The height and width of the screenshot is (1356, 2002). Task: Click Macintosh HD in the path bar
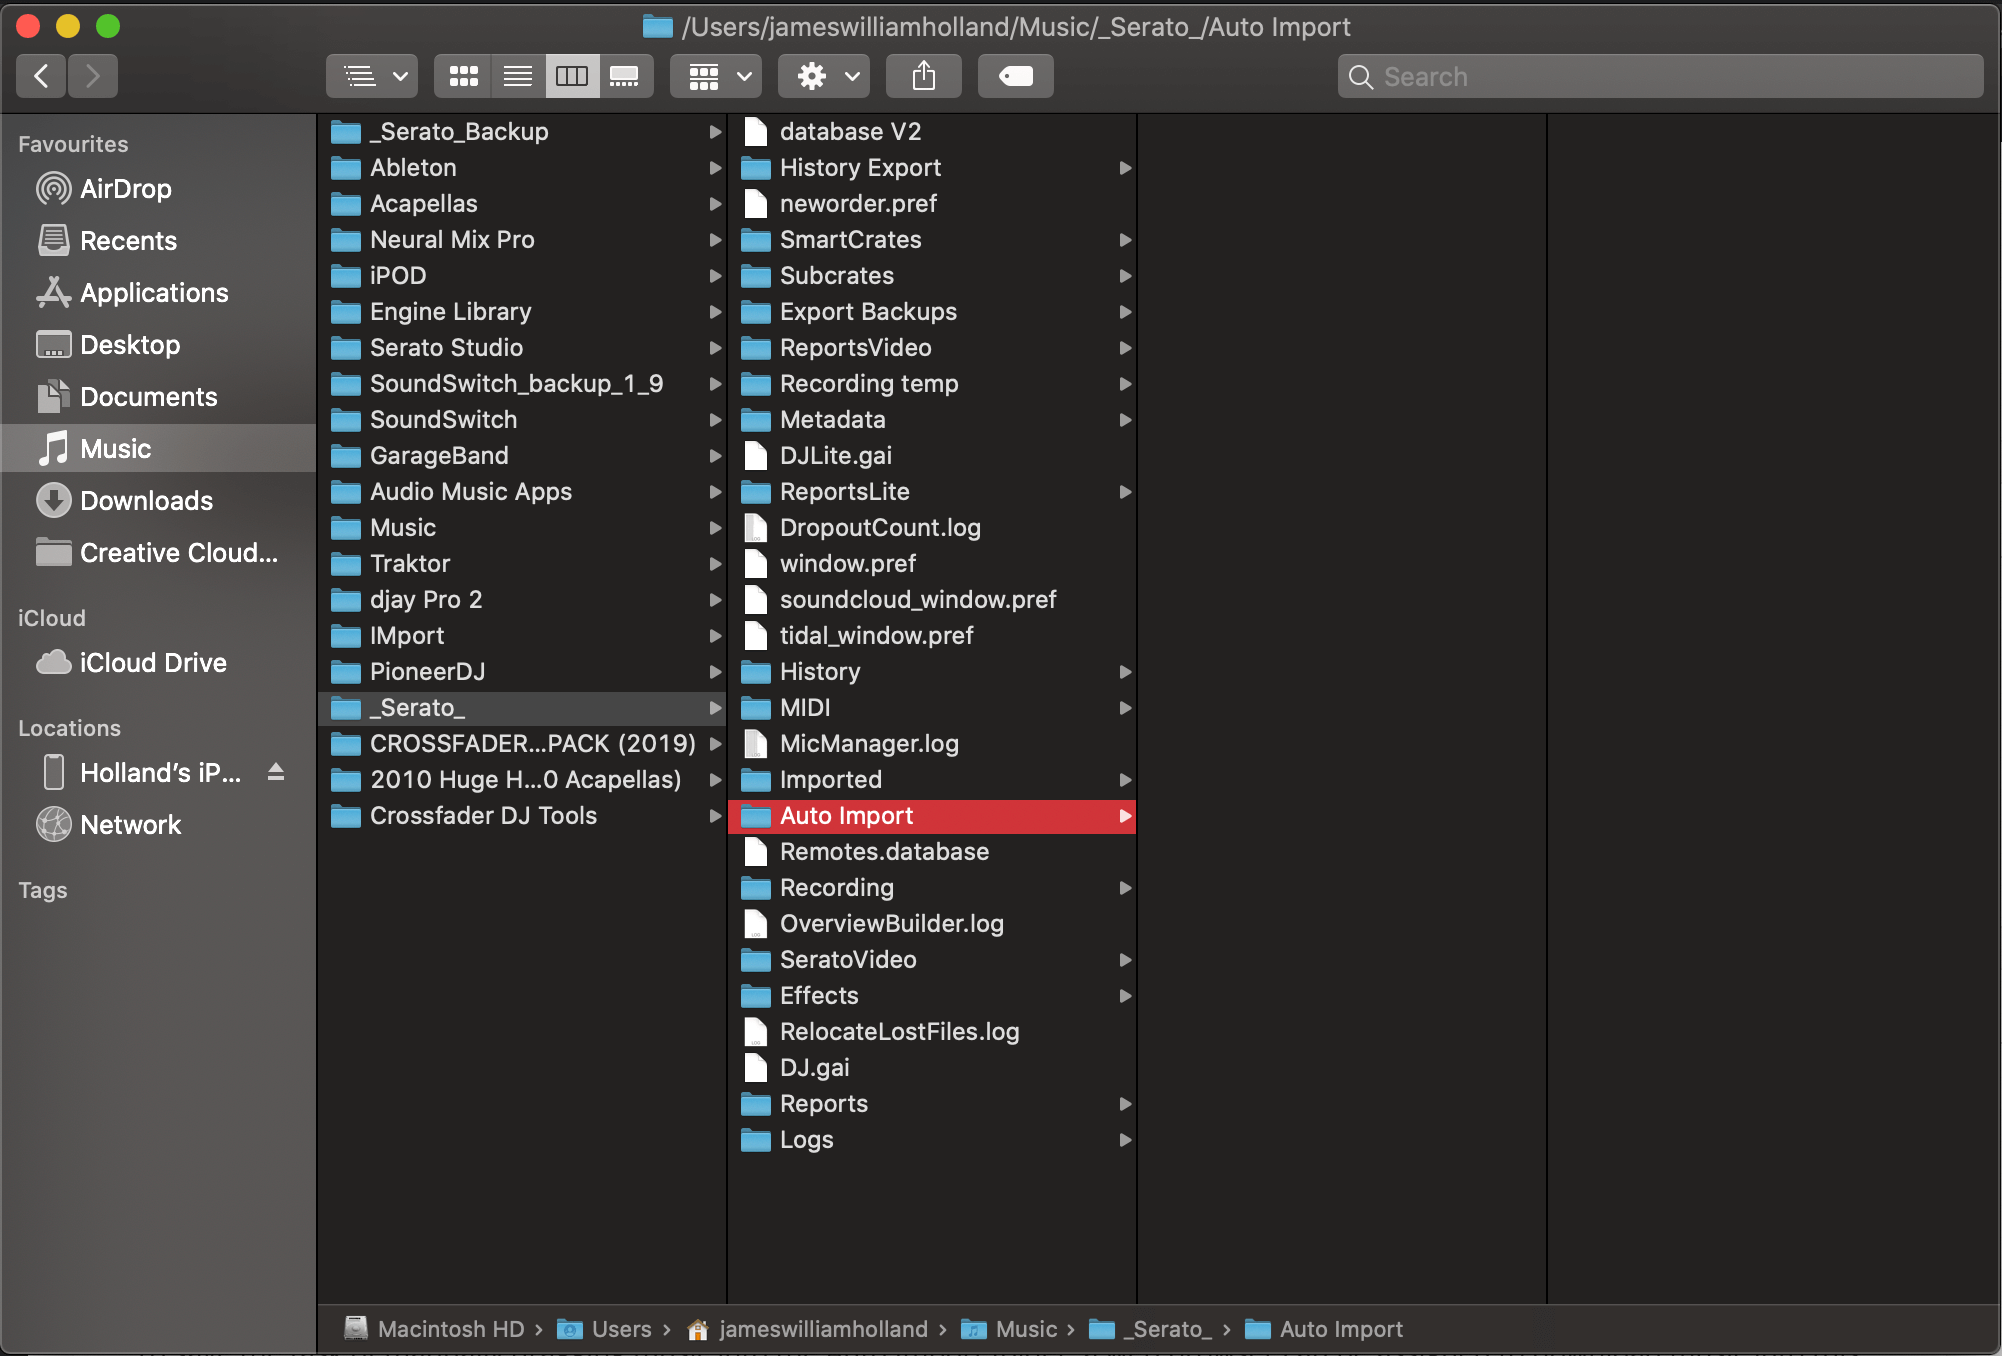point(452,1329)
